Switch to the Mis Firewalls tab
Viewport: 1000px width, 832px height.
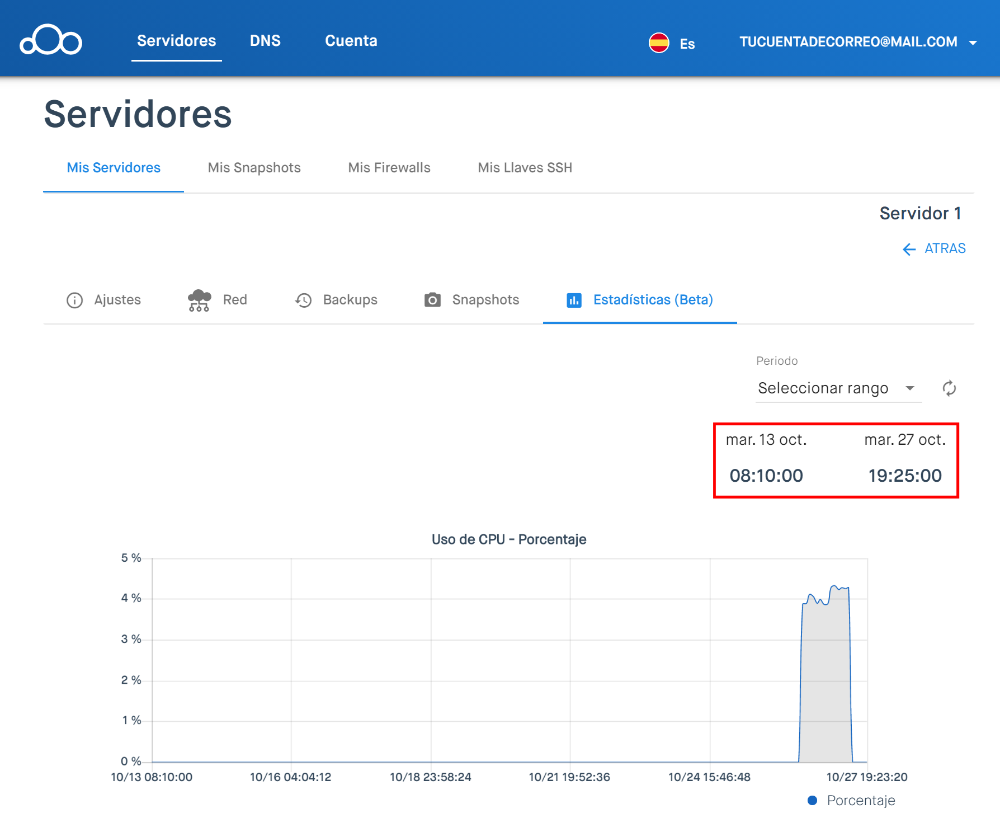click(x=389, y=168)
